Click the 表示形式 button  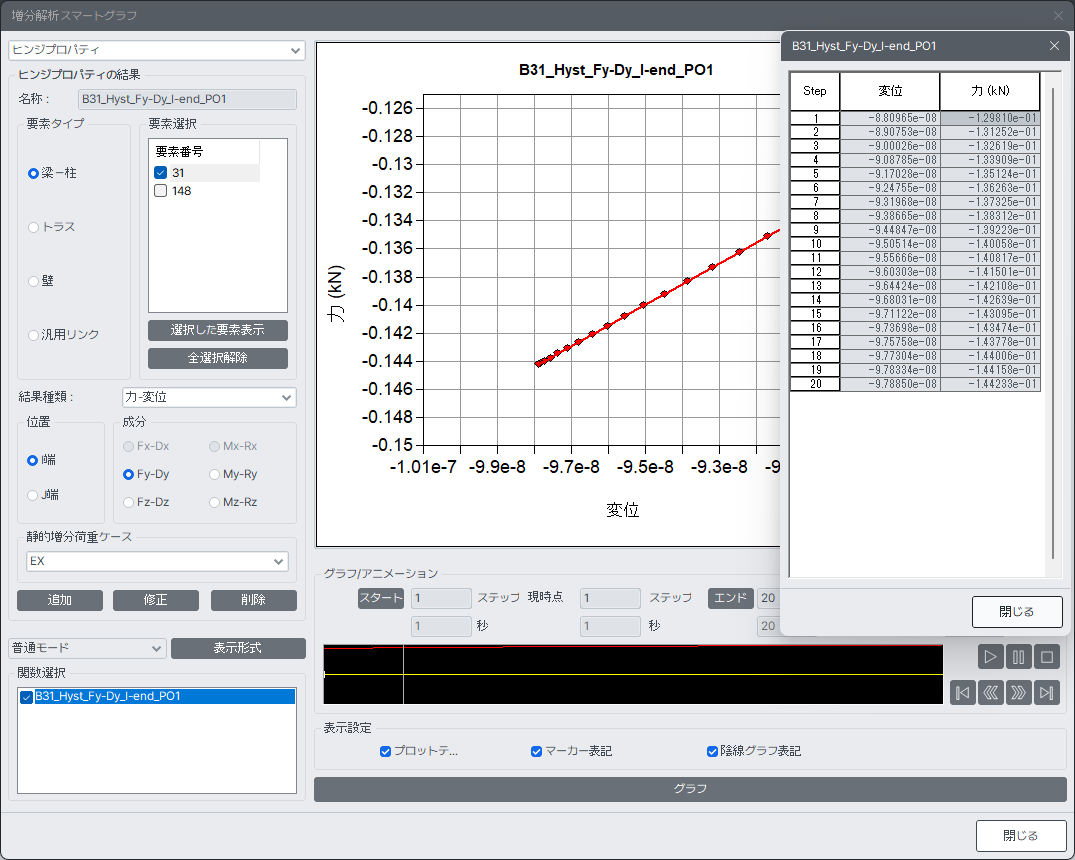238,648
